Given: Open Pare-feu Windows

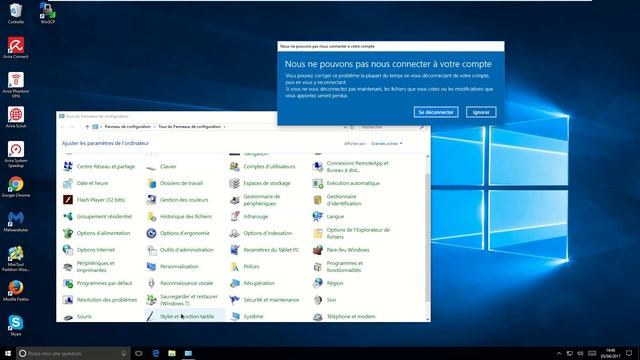Looking at the screenshot, I should (x=341, y=250).
